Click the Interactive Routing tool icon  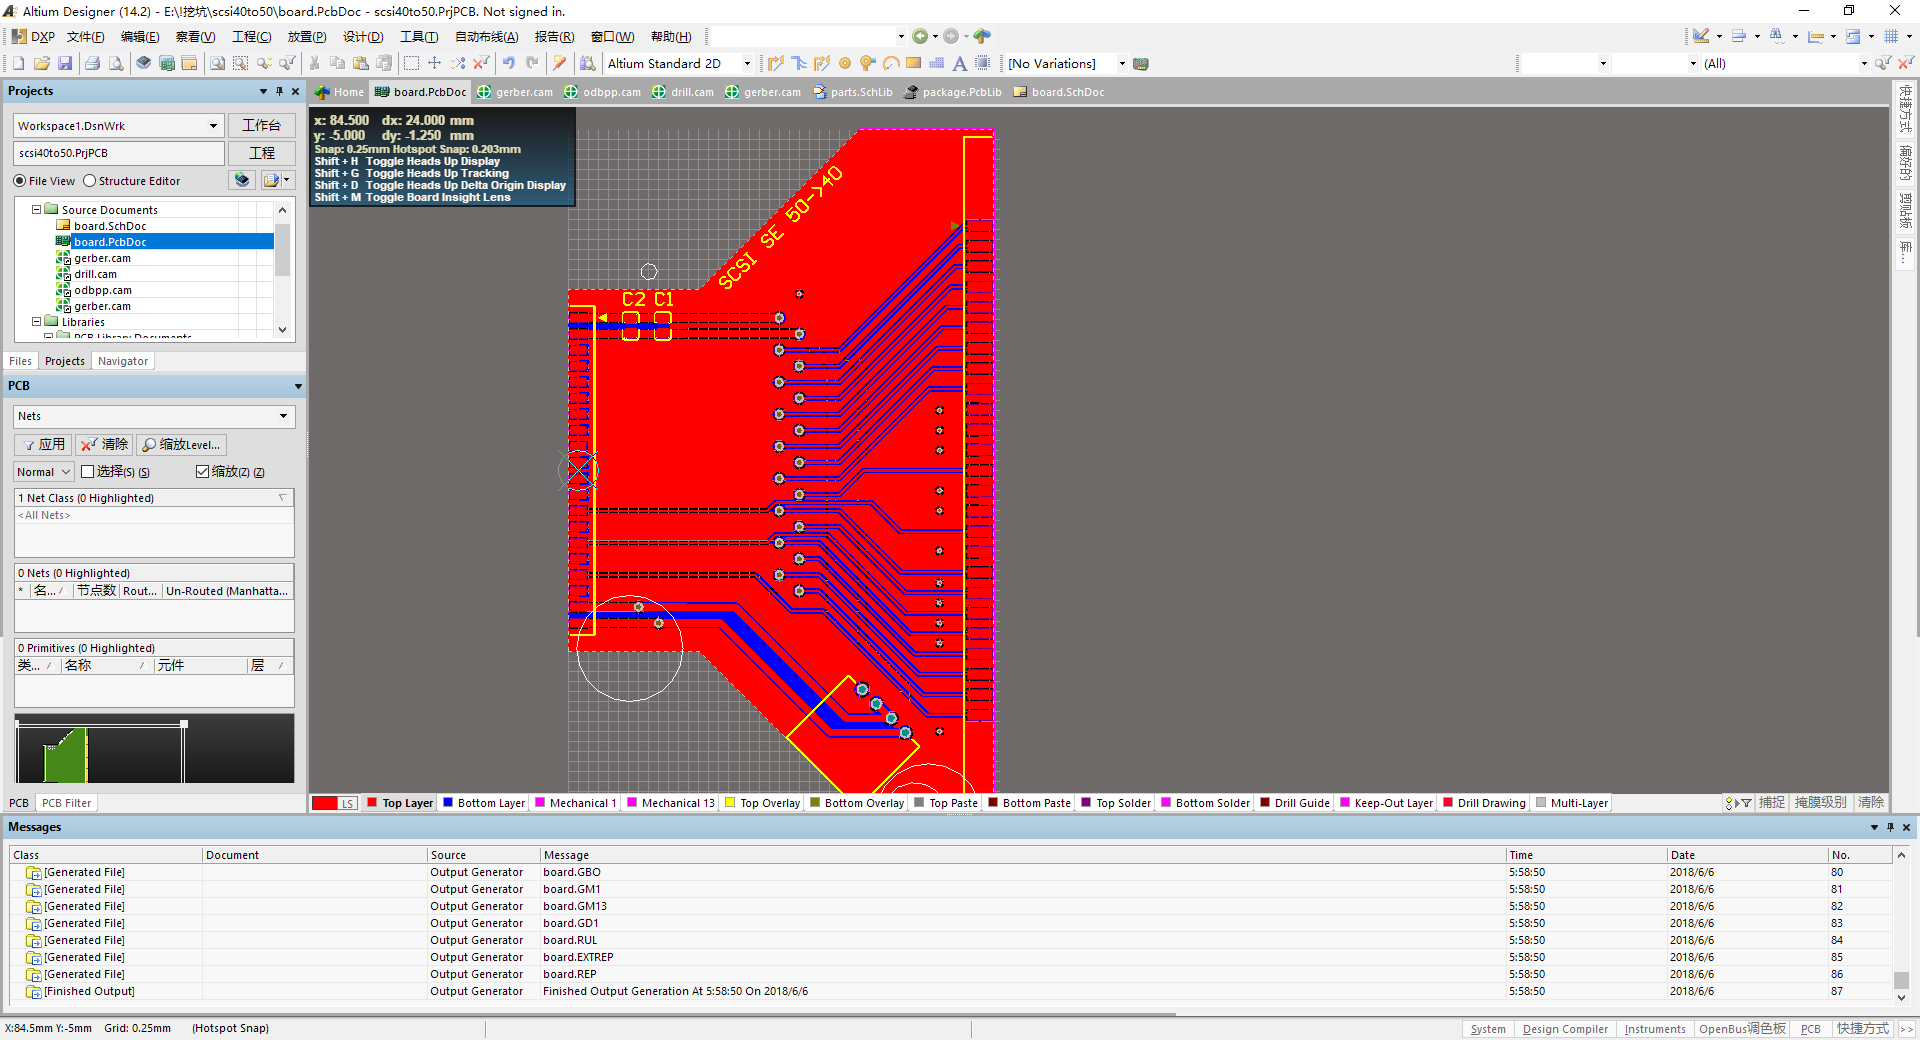(x=776, y=63)
